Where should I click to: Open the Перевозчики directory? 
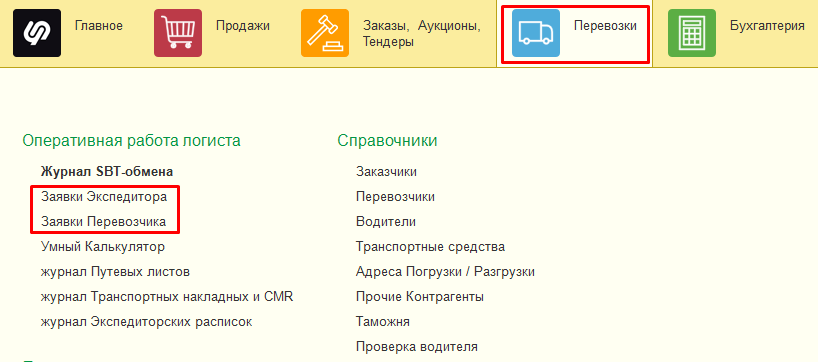tap(395, 197)
